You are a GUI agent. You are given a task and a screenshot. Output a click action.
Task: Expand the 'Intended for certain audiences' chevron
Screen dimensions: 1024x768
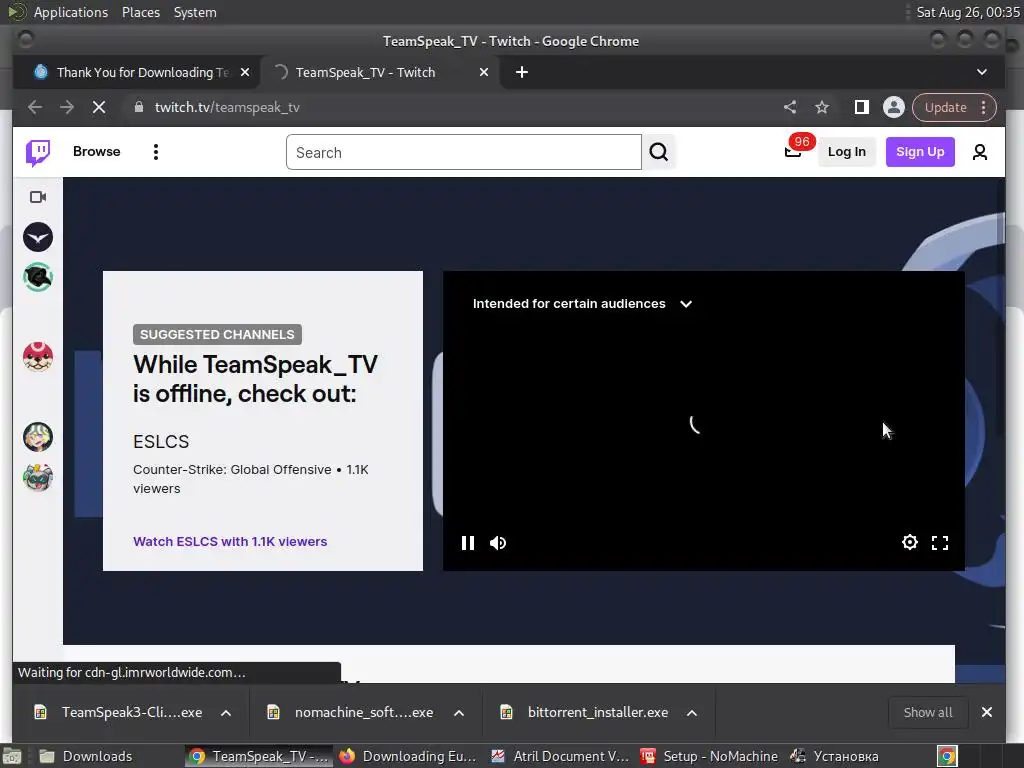[x=686, y=304]
